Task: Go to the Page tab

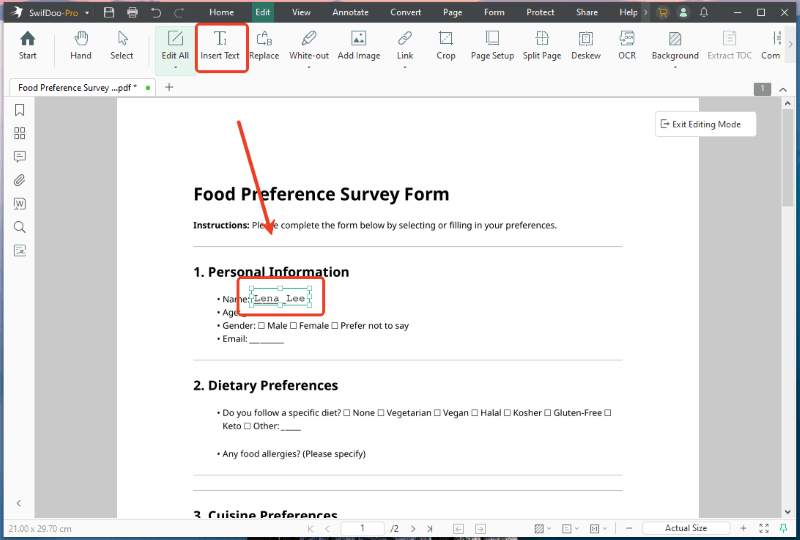Action: point(453,12)
